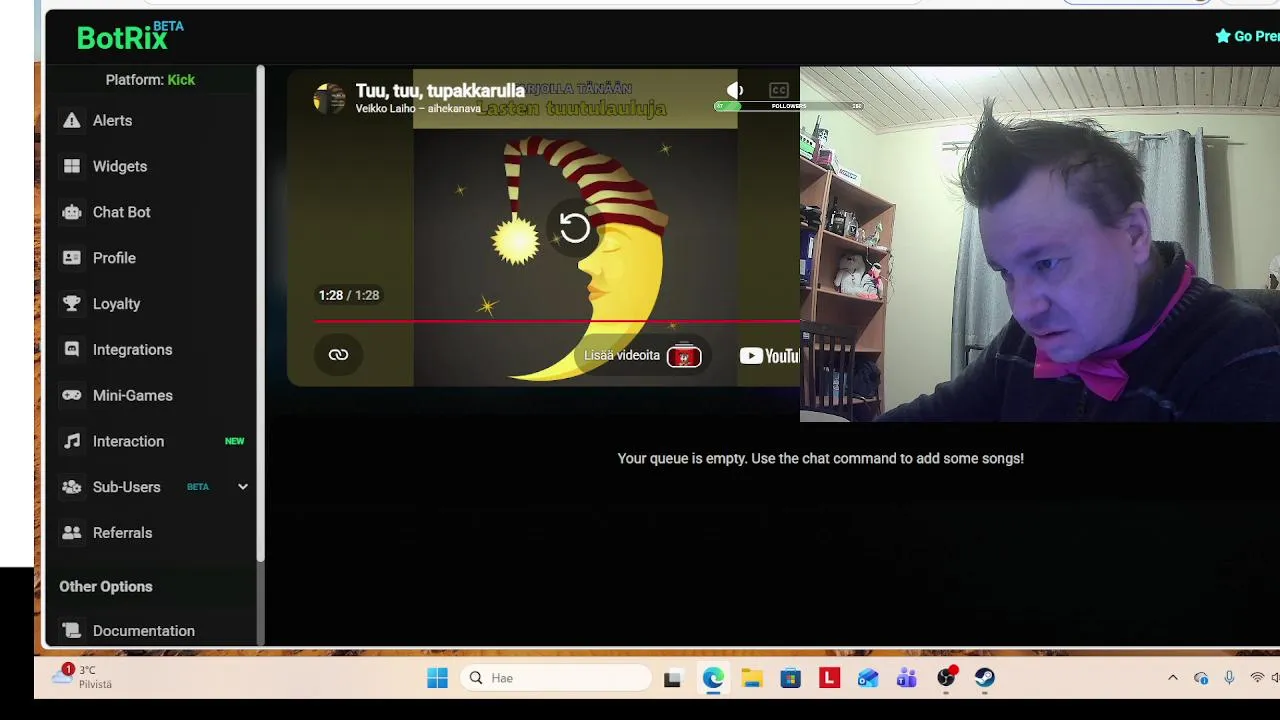The image size is (1280, 720).
Task: Click the 'Your queue is empty' message
Action: point(820,458)
